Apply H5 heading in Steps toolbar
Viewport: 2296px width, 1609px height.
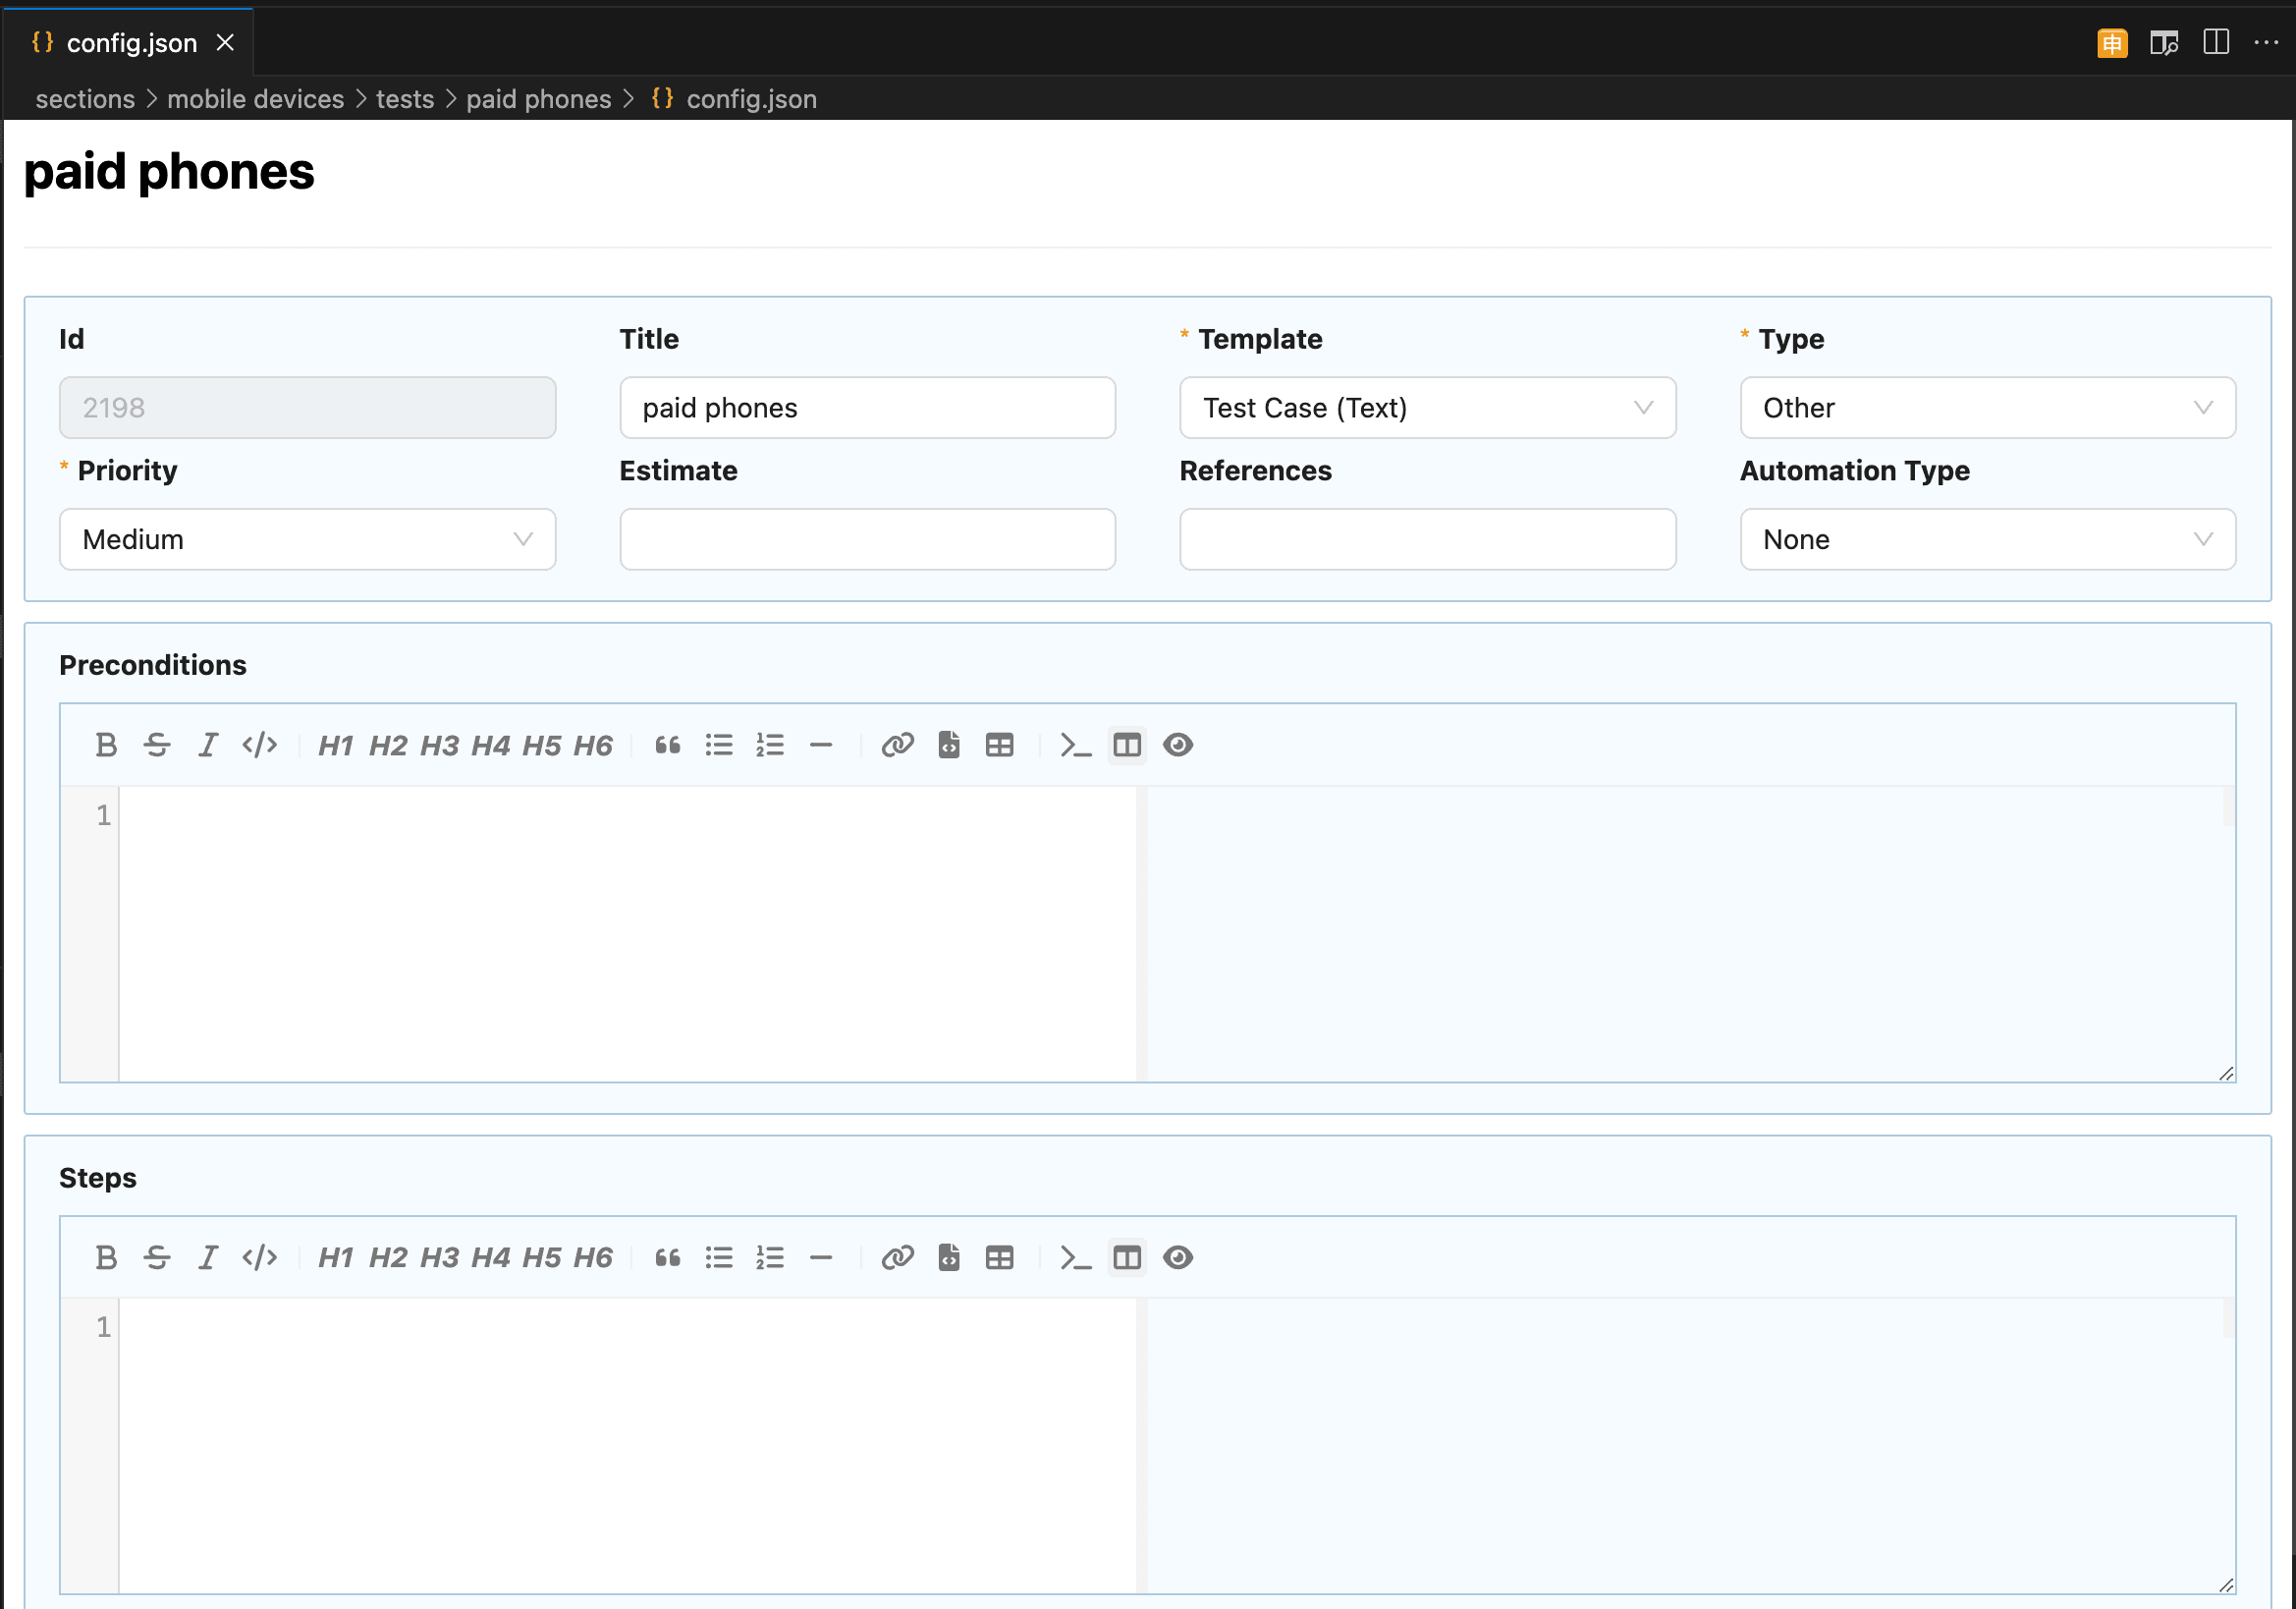[x=541, y=1257]
